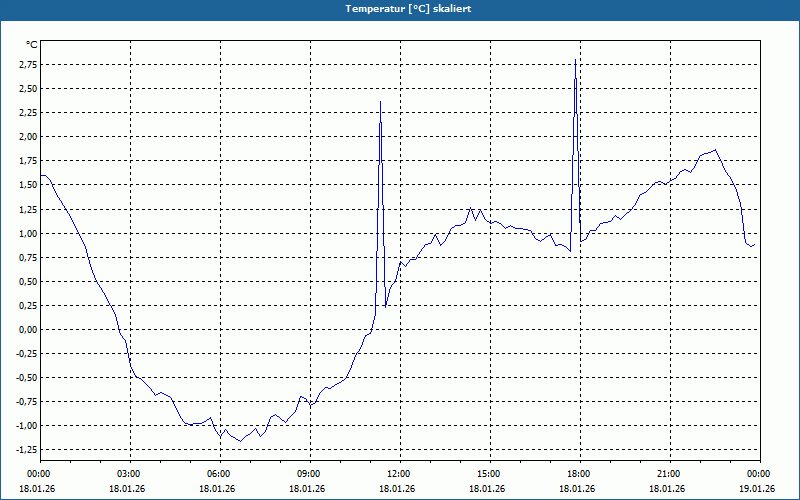Click the 0,00 y-axis label

(x=29, y=330)
